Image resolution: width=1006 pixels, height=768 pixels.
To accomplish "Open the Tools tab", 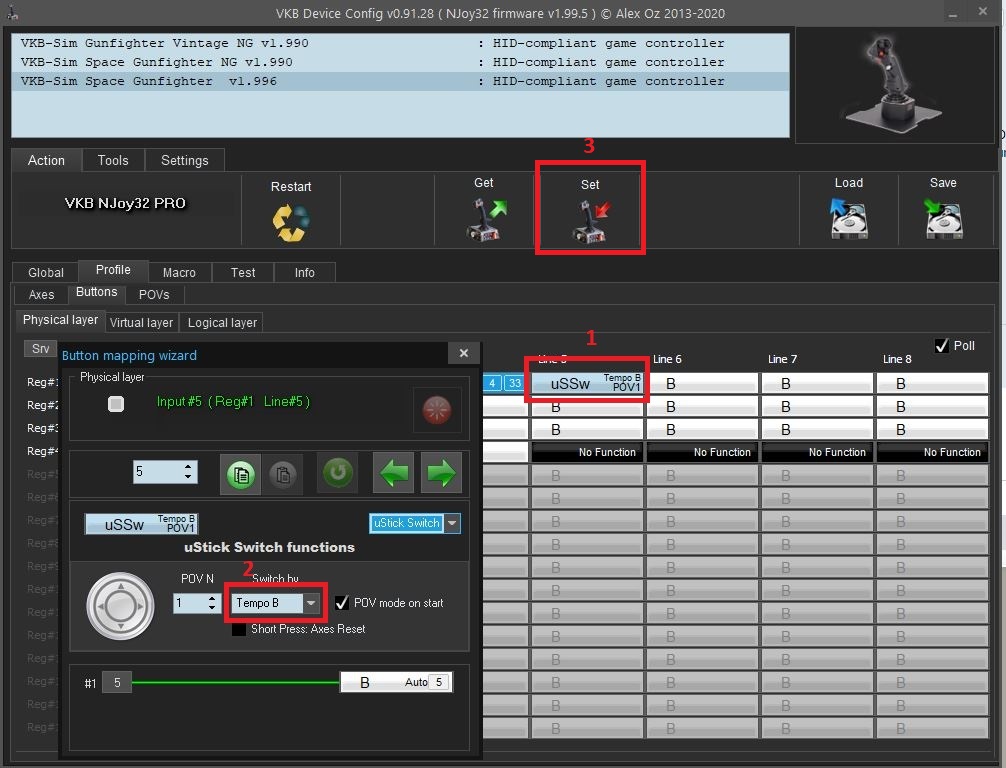I will click(113, 160).
